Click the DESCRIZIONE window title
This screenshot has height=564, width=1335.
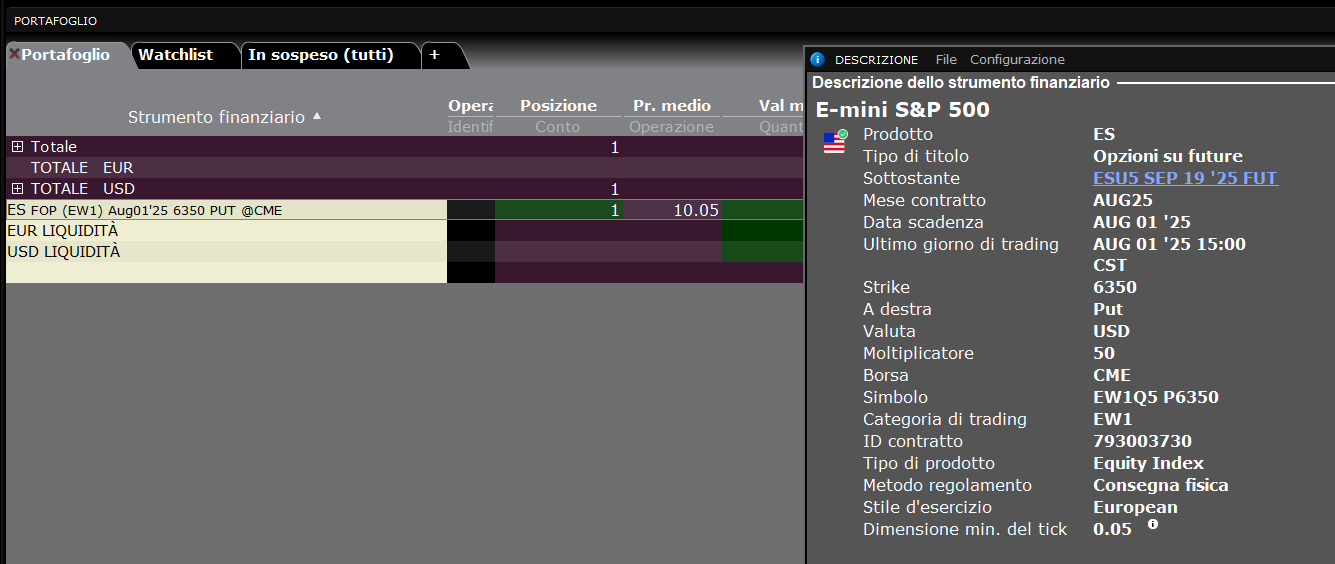click(x=876, y=60)
